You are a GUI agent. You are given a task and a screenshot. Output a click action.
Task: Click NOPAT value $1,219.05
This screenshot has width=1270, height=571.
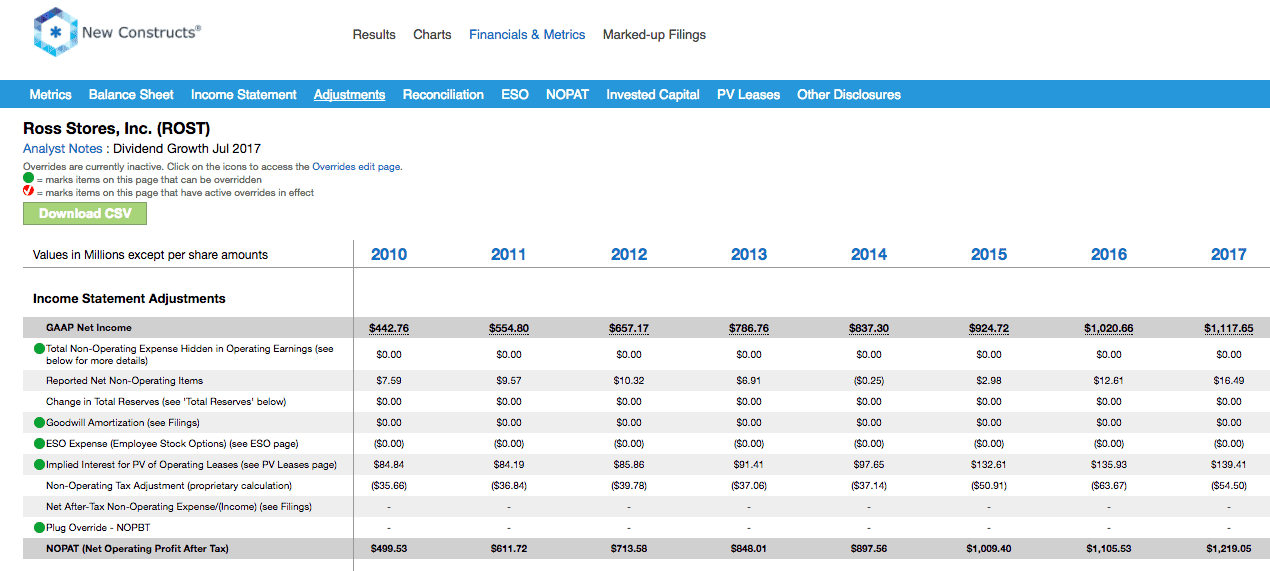[x=1229, y=549]
